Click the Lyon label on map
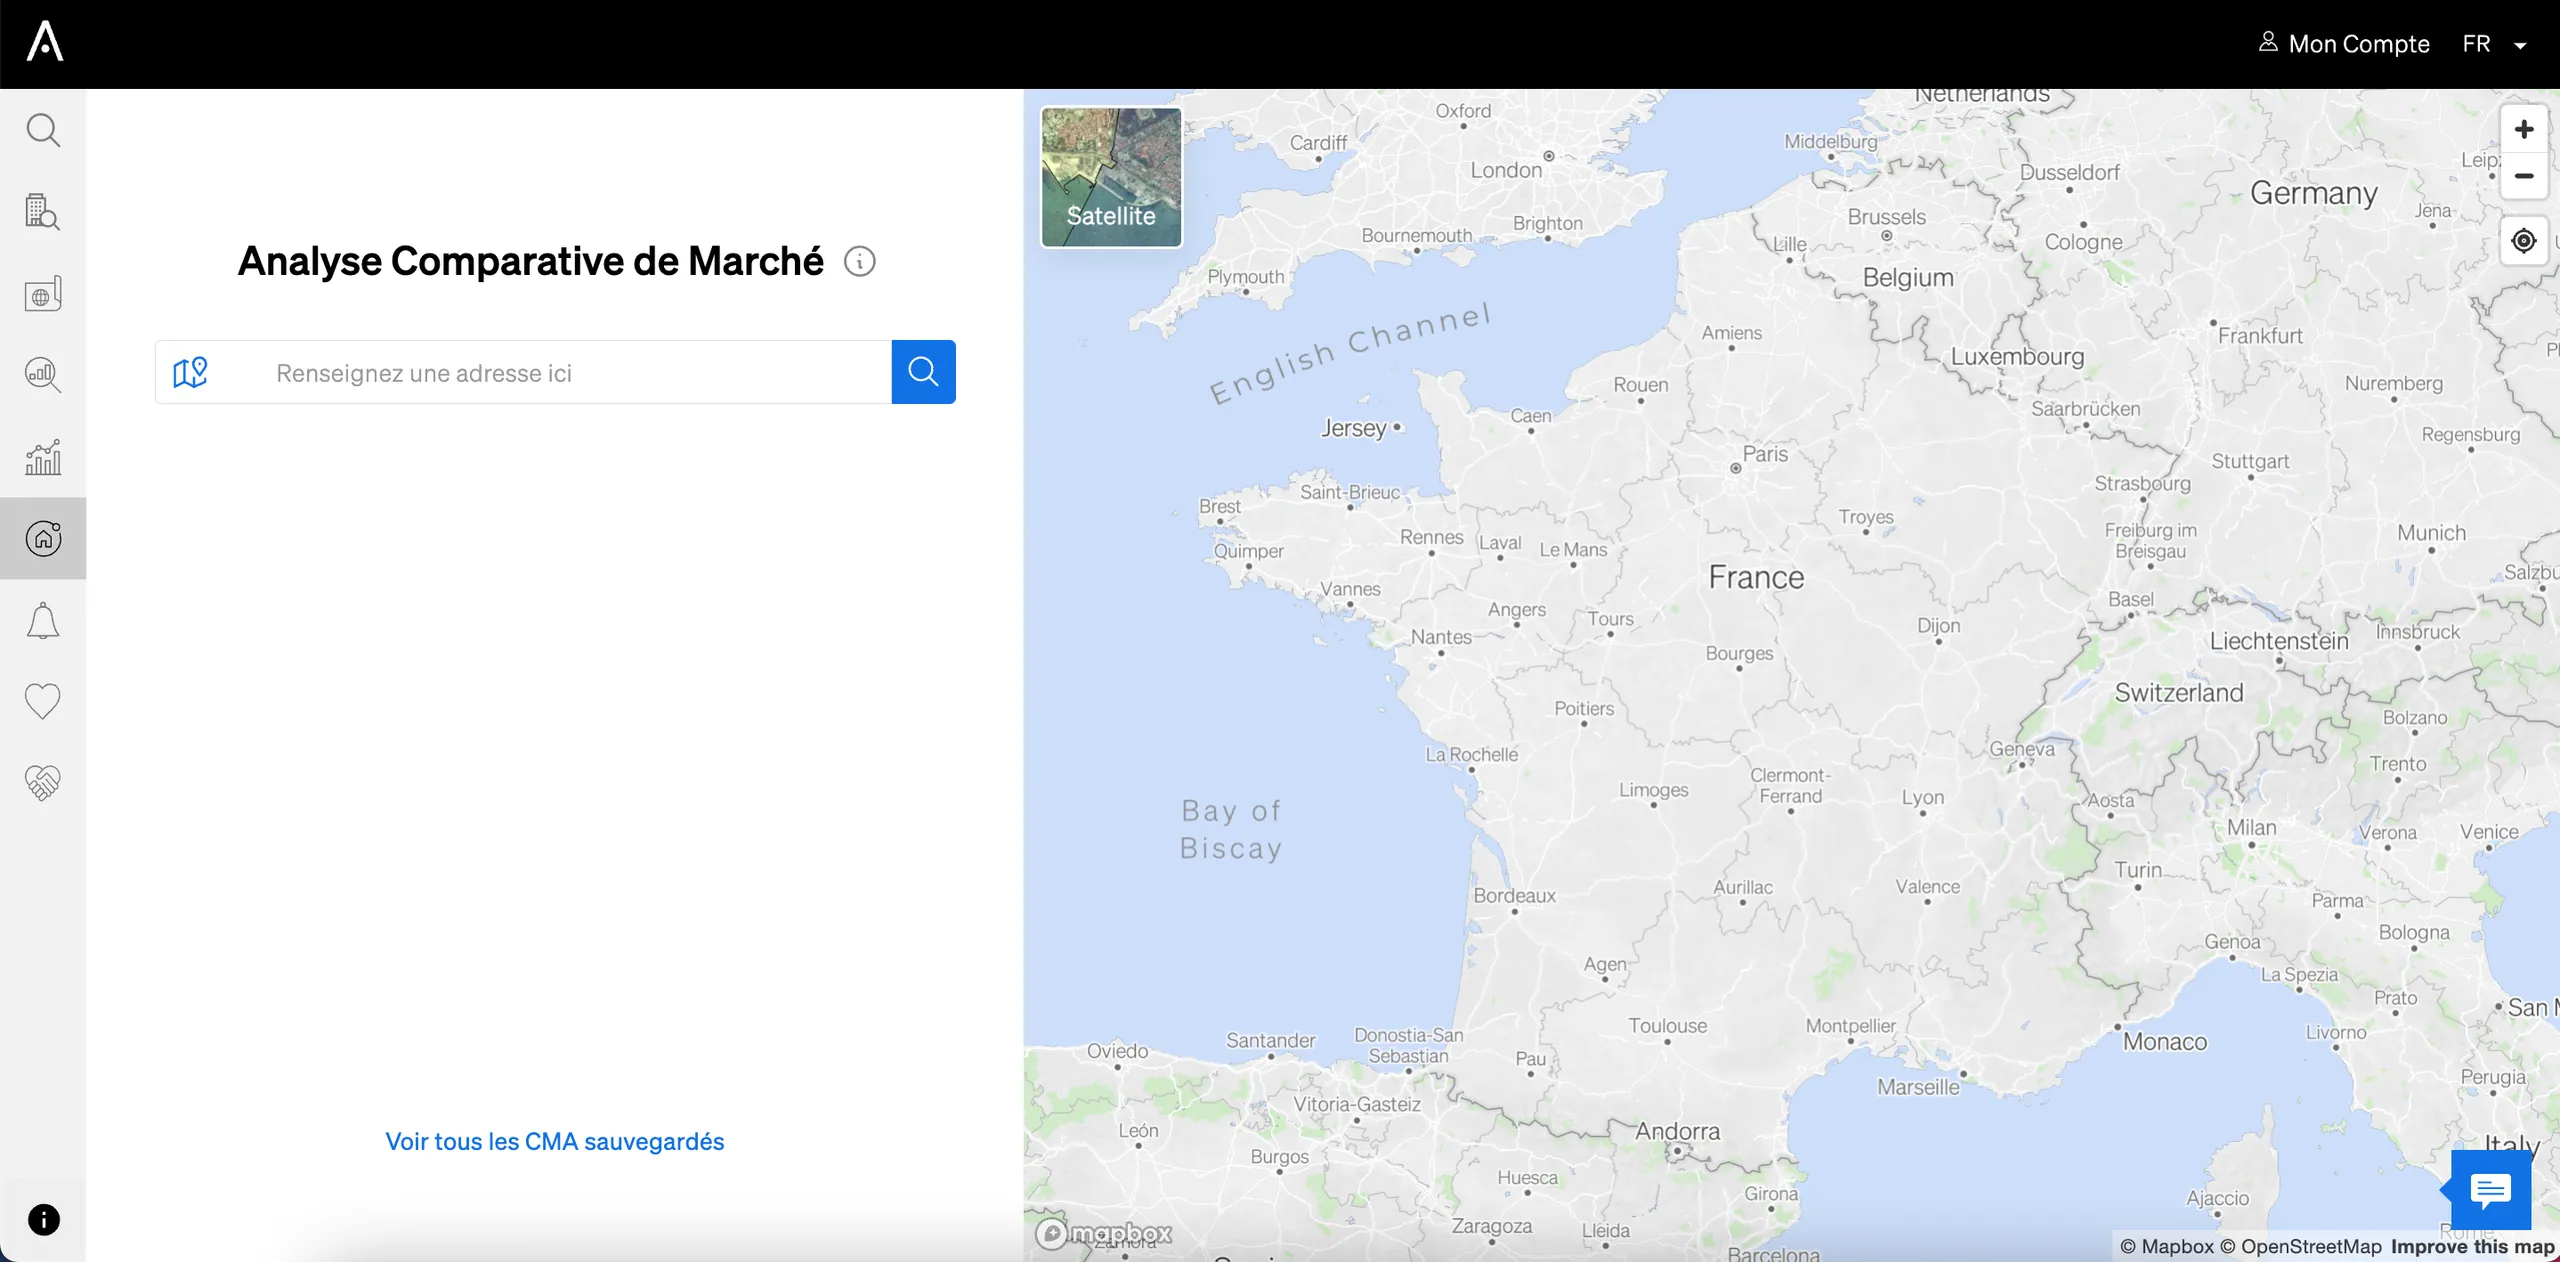Image resolution: width=2560 pixels, height=1262 pixels. click(1922, 797)
